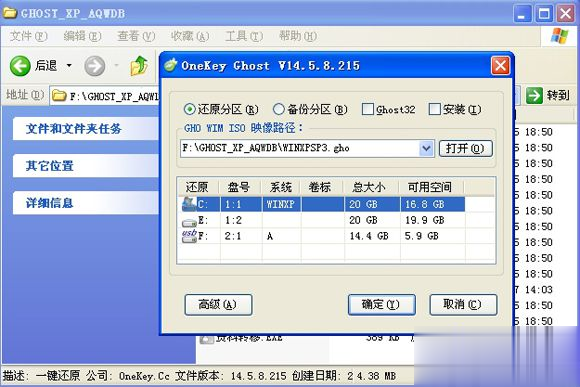Select the 还原分区(R) radio button
Image resolution: width=580 pixels, height=387 pixels.
pyautogui.click(x=189, y=109)
